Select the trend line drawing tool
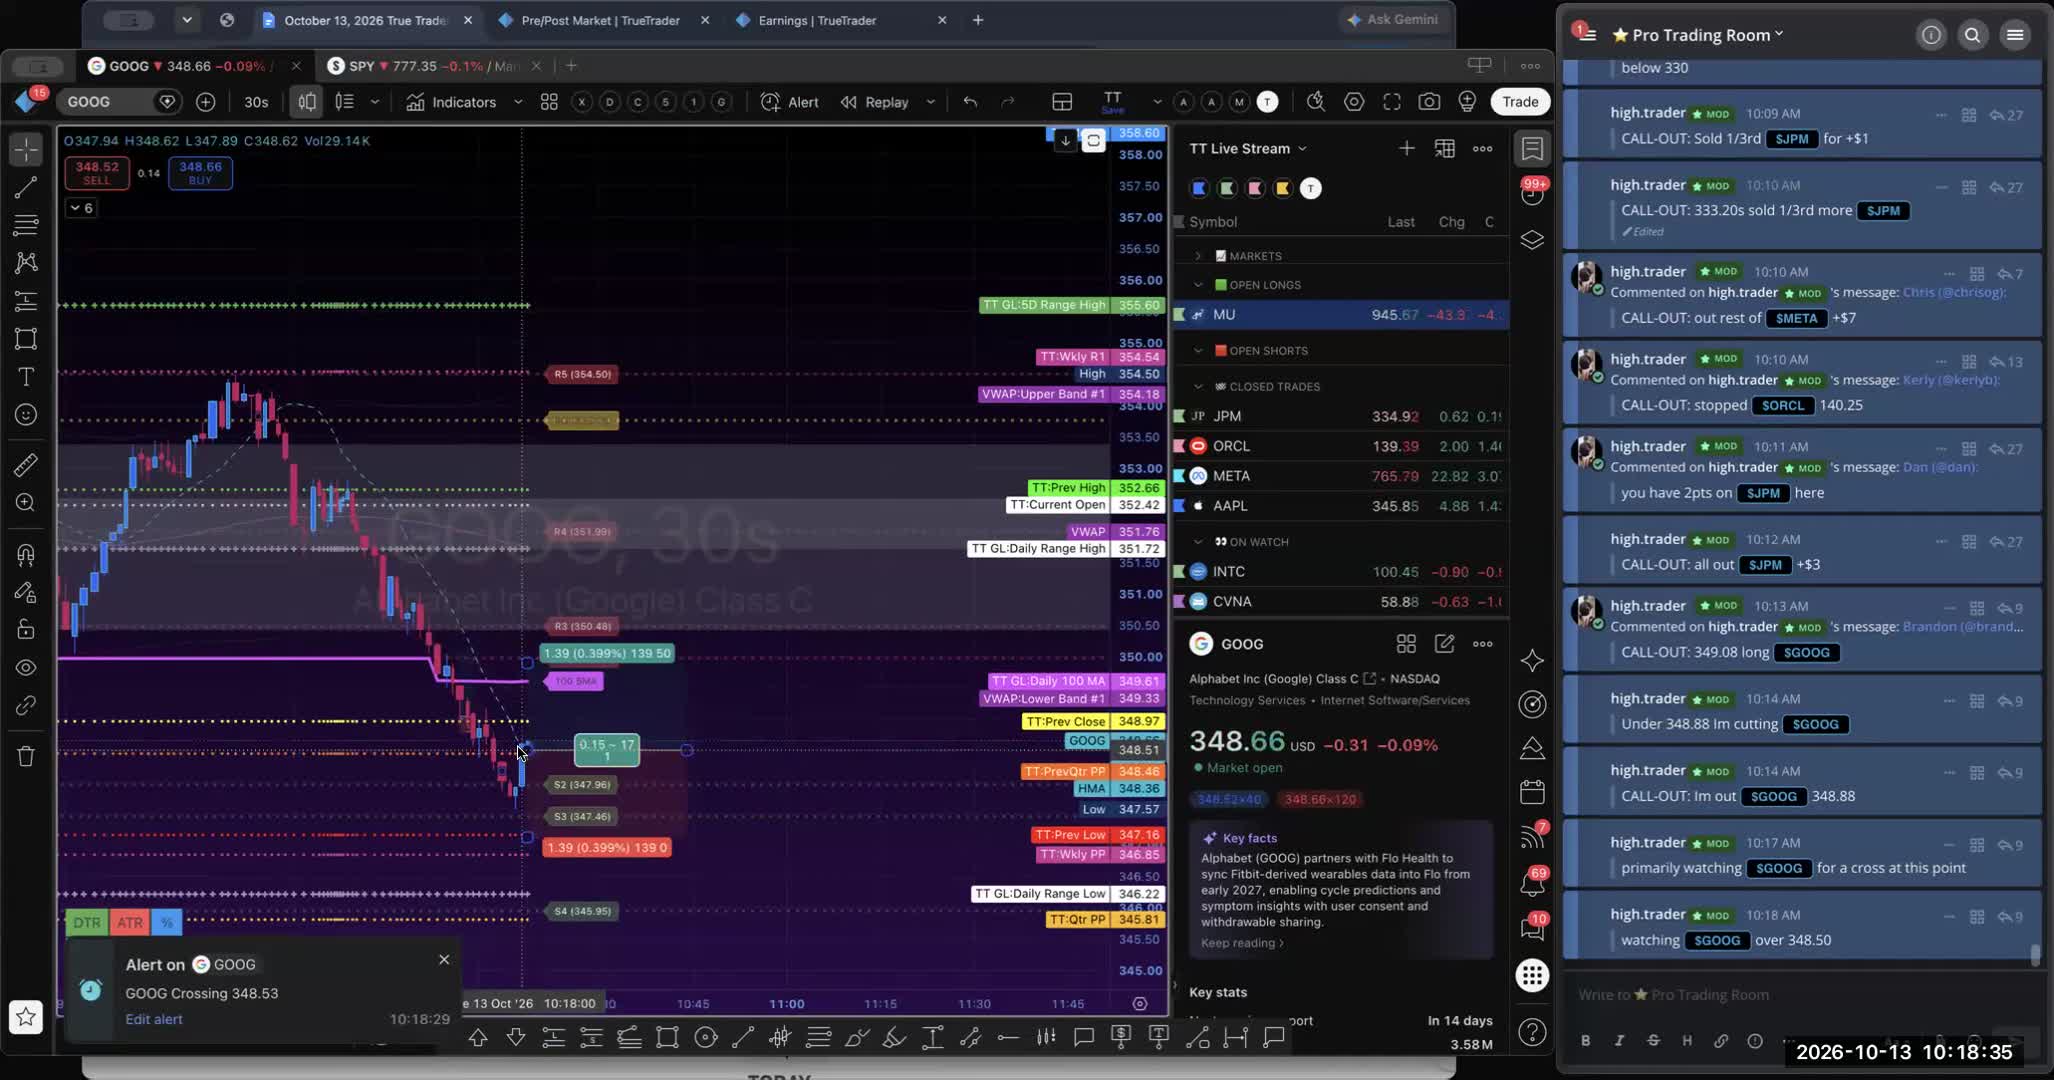 (26, 187)
